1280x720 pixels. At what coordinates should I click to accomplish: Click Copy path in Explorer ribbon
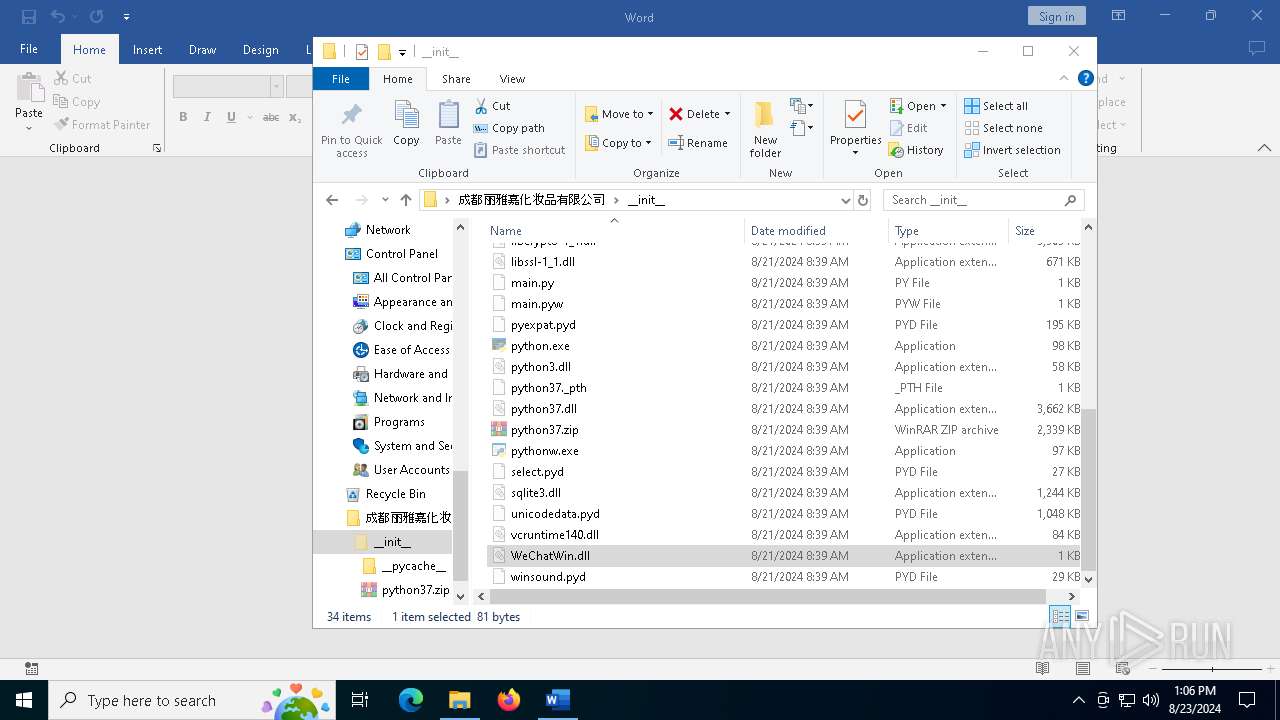[x=509, y=128]
